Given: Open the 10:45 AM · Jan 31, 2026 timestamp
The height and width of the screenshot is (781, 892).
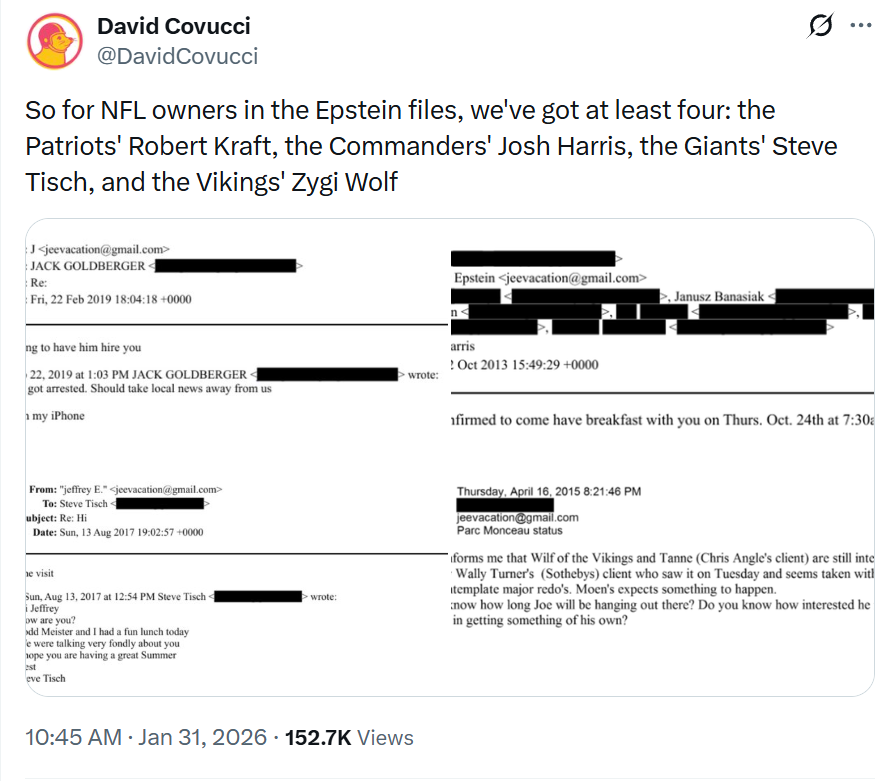Looking at the screenshot, I should coord(146,737).
